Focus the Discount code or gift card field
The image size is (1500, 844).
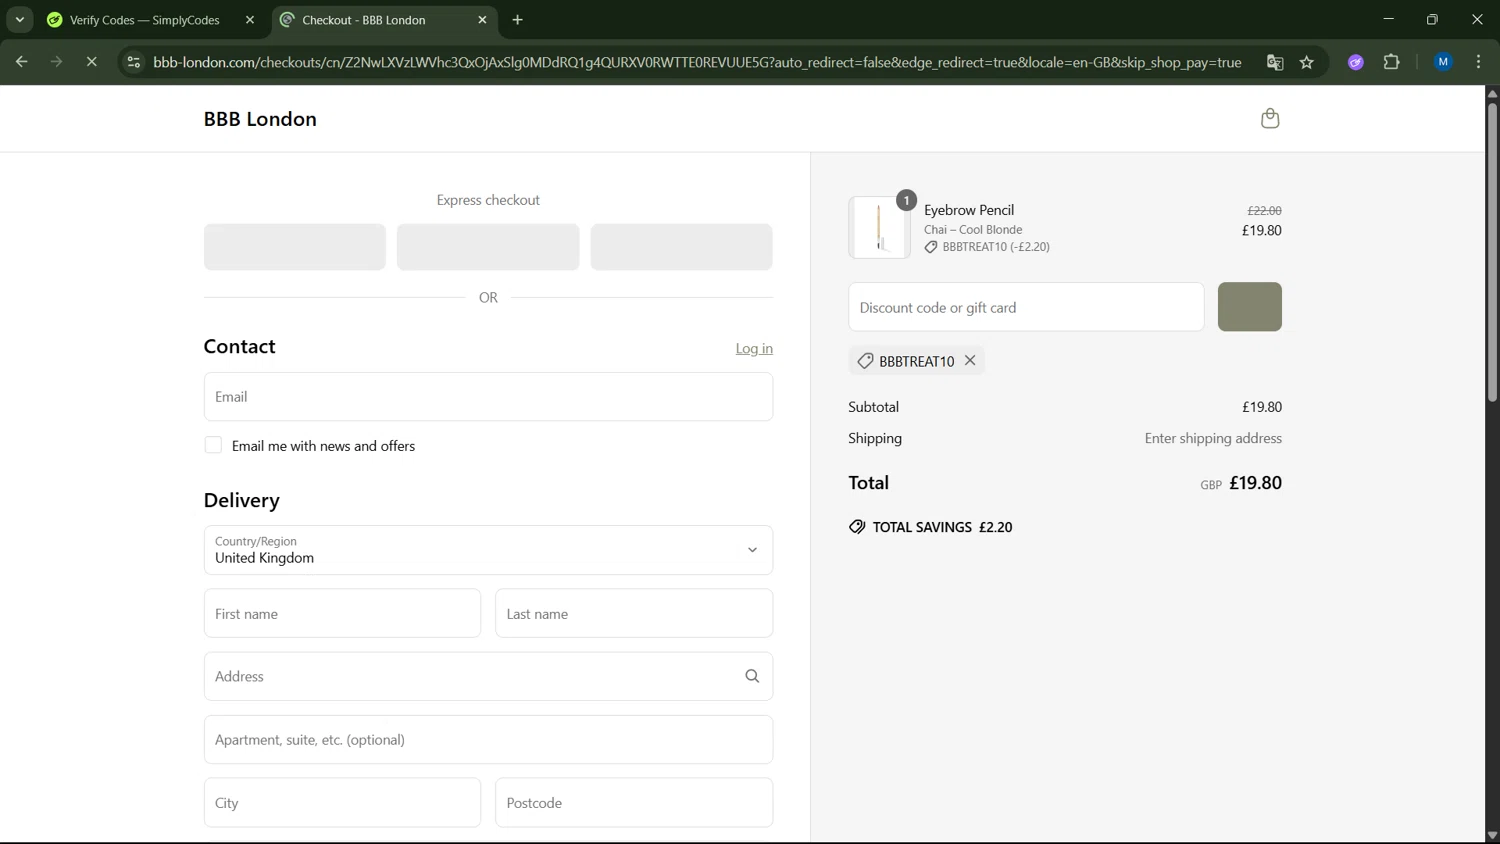1026,307
